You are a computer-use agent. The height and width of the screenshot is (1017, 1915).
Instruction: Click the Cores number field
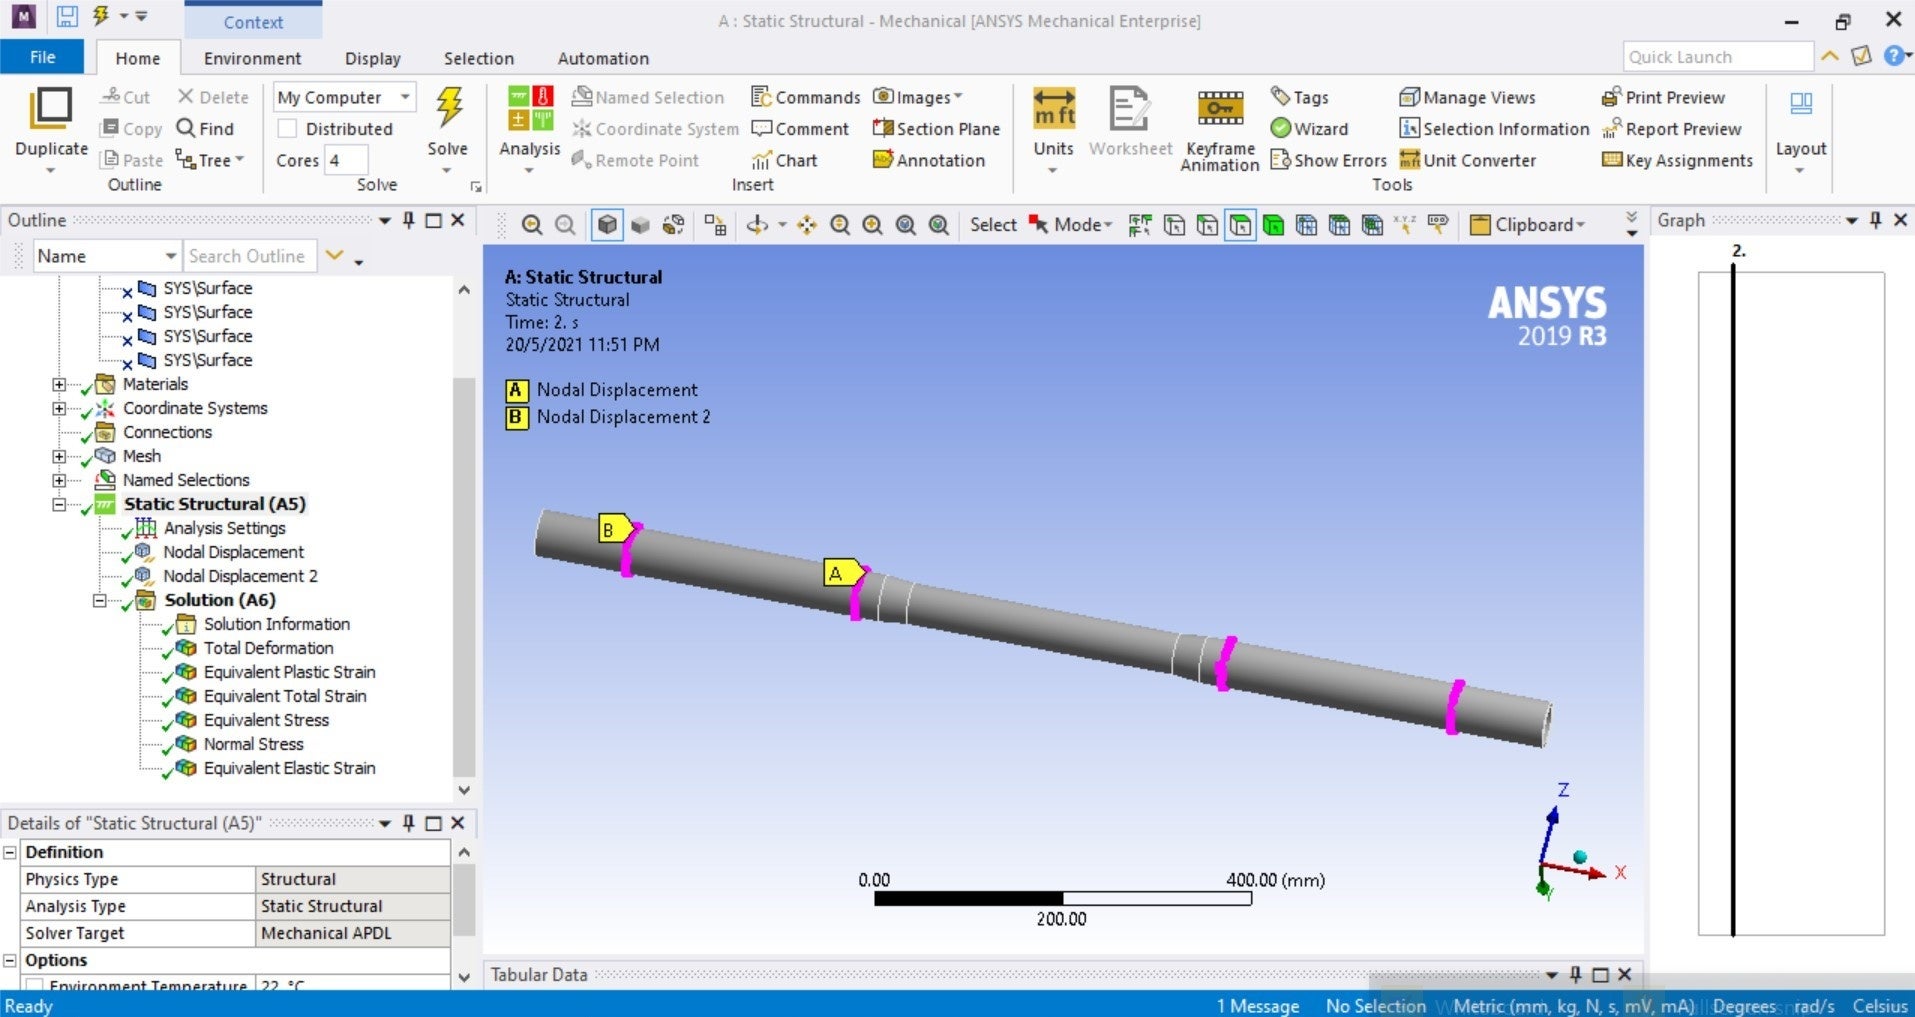[x=346, y=160]
